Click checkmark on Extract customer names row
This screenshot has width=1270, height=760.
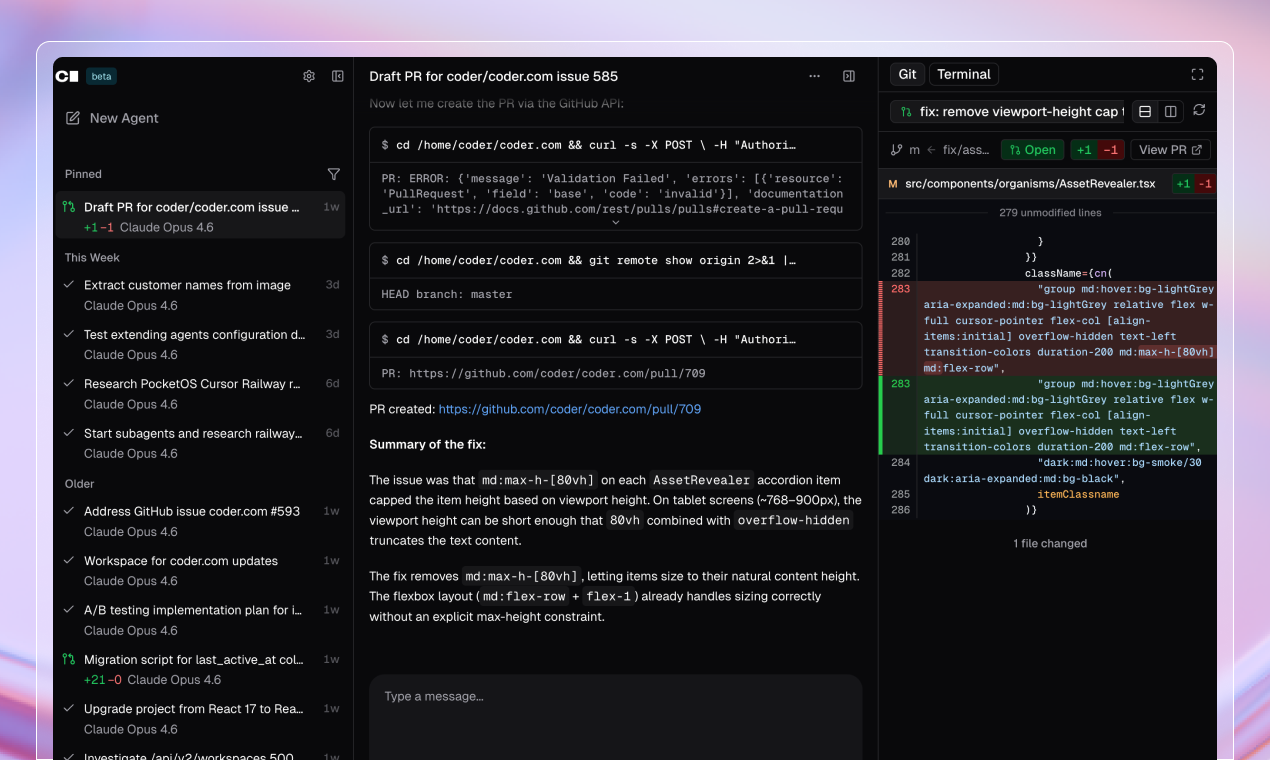click(69, 285)
